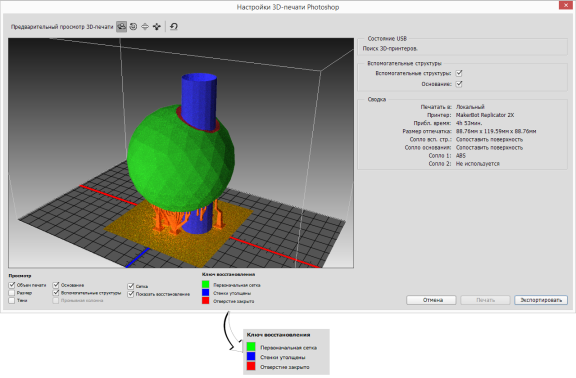
Task: Select the pan camera tool icon
Action: tap(145, 26)
